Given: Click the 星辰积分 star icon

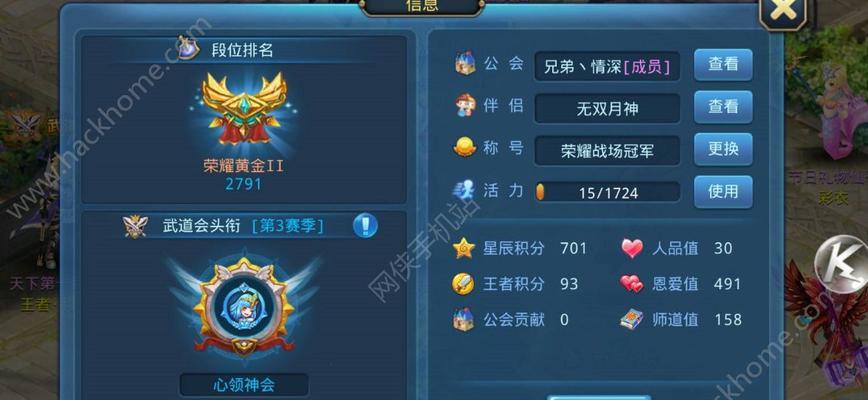Looking at the screenshot, I should (464, 248).
